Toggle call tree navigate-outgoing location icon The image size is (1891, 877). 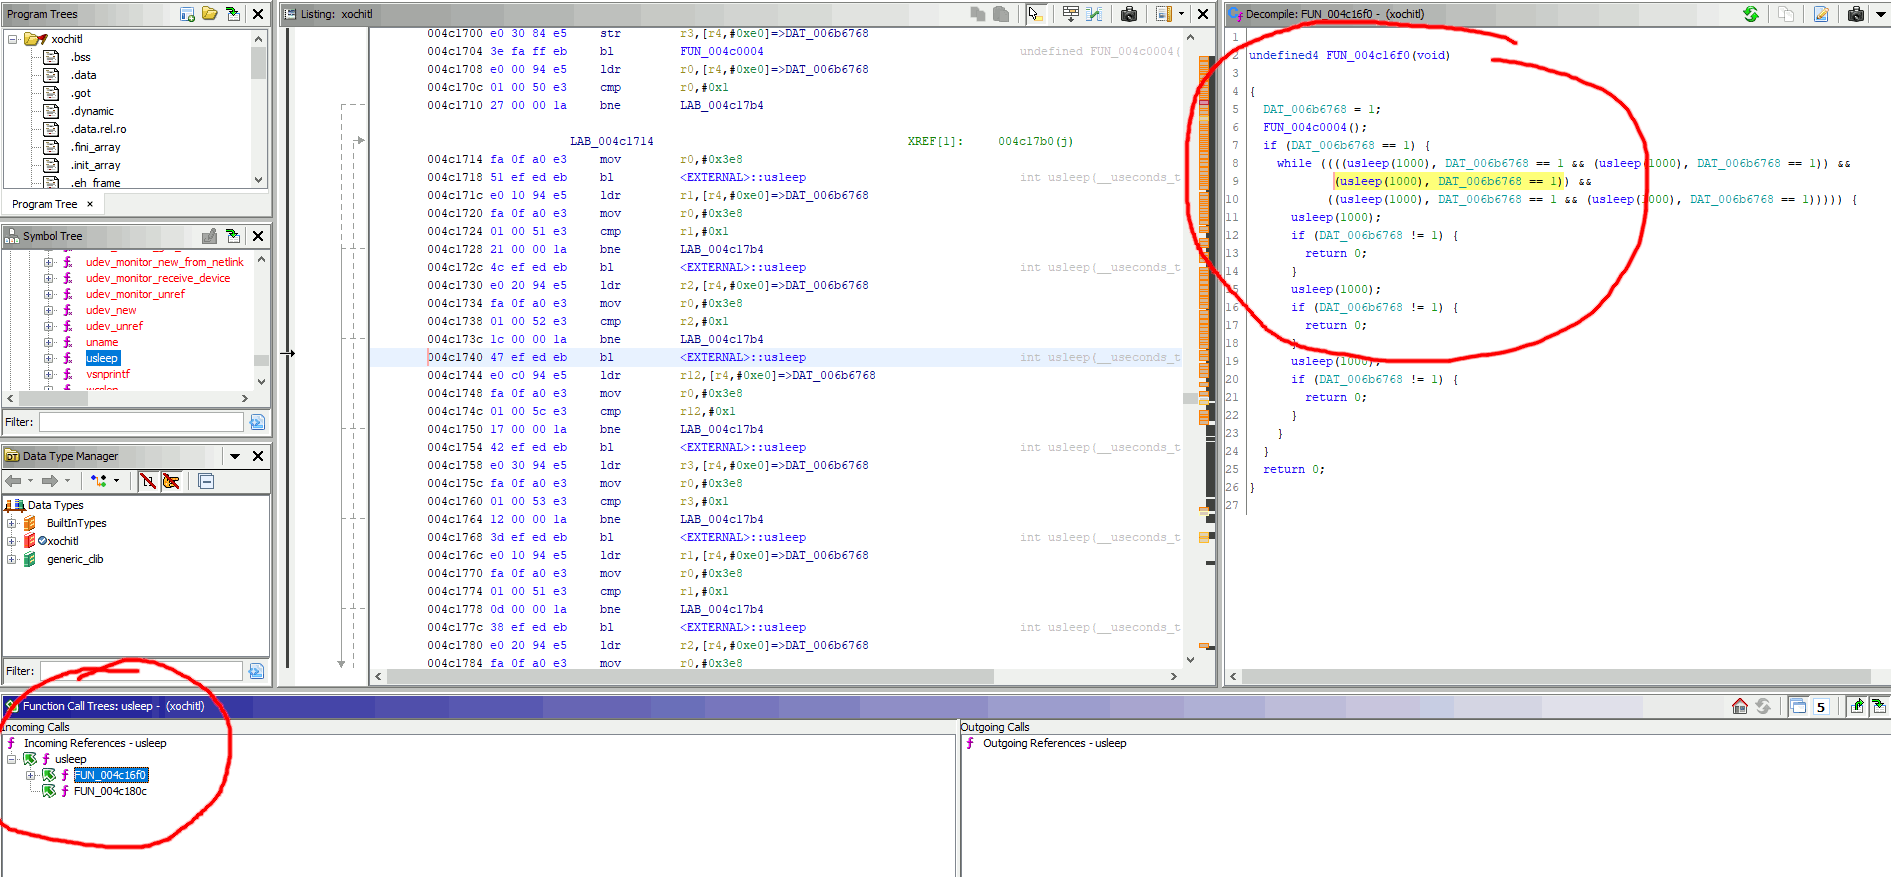[x=1856, y=706]
